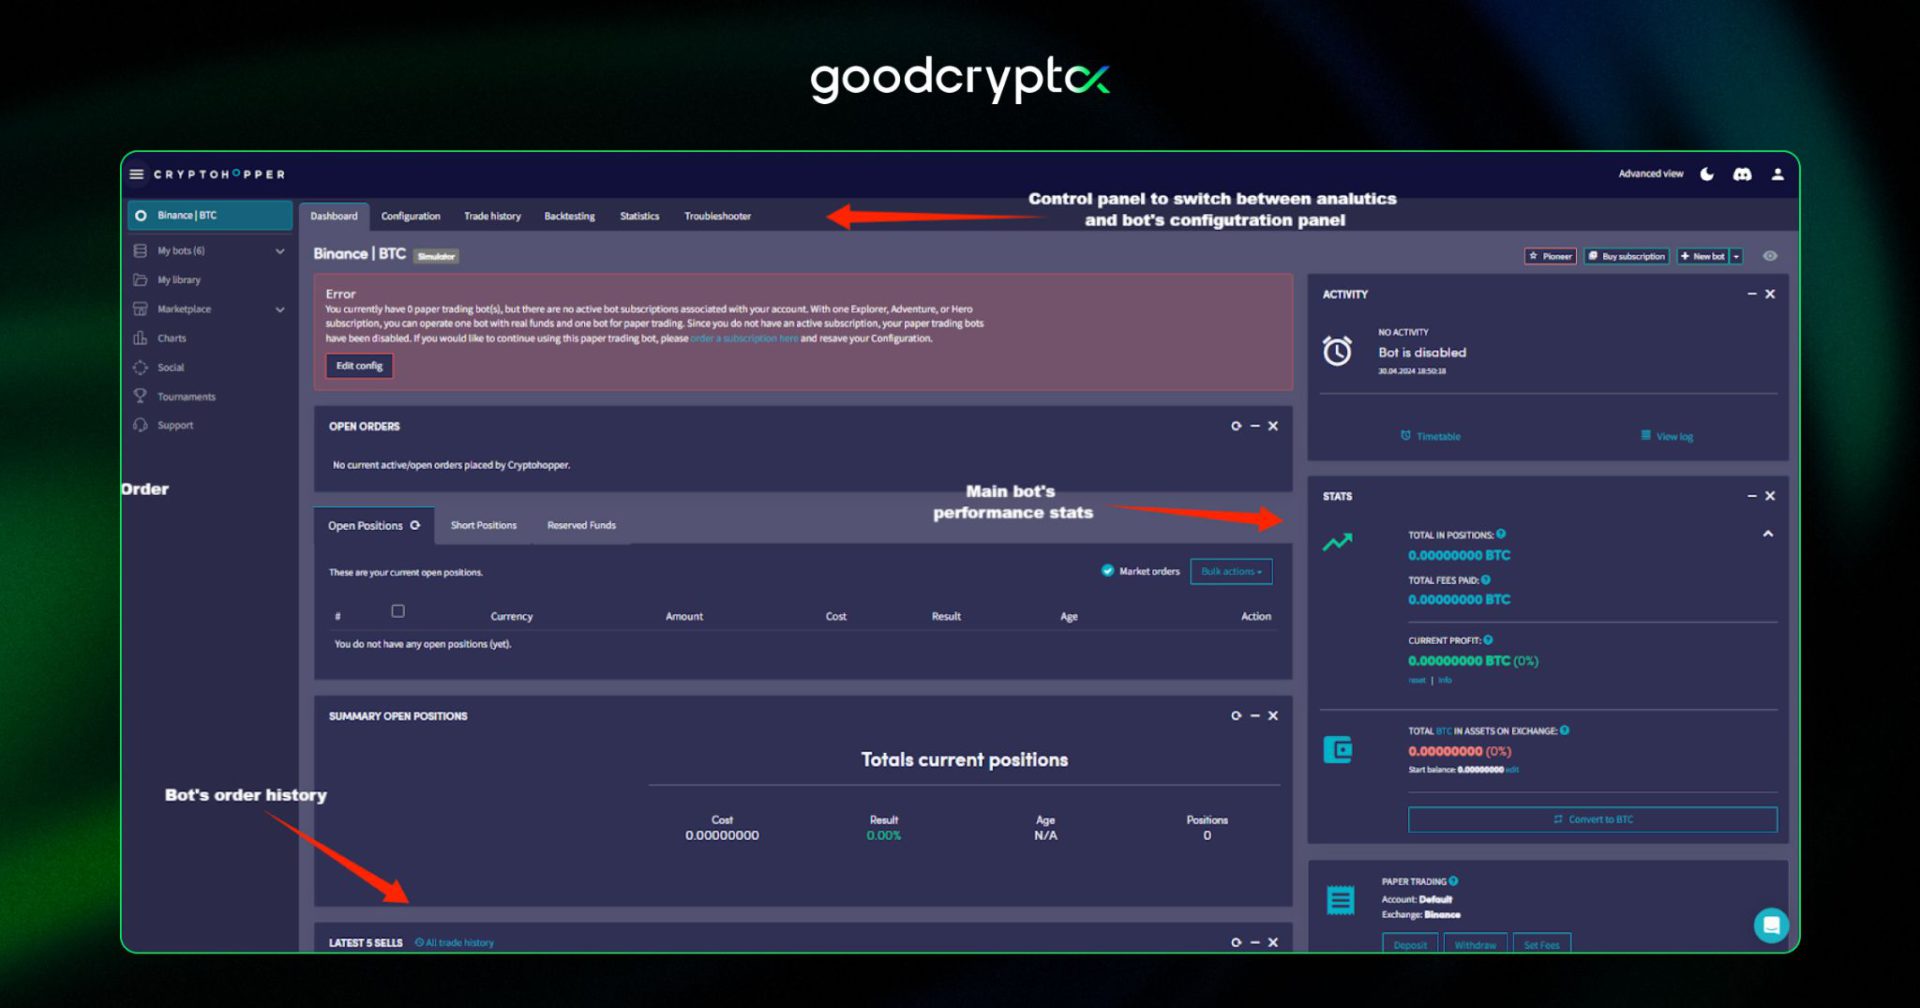The width and height of the screenshot is (1920, 1008).
Task: Click help icon beside assets on exchange
Action: coord(1565,731)
